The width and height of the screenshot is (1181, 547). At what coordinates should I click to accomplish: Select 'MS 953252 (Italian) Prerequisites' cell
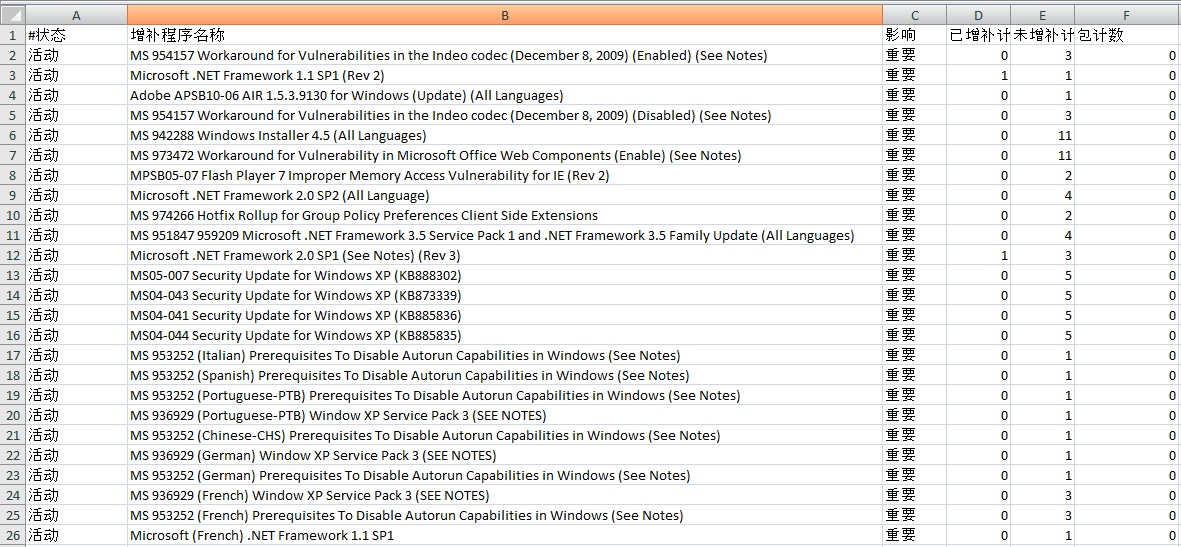click(x=505, y=356)
